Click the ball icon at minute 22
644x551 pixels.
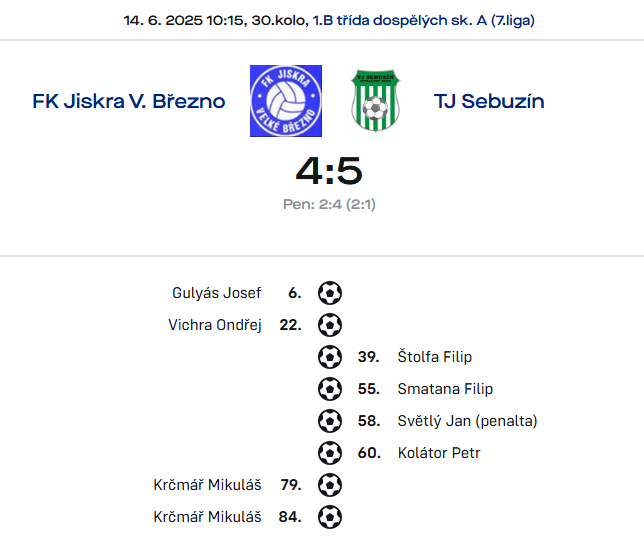point(330,325)
